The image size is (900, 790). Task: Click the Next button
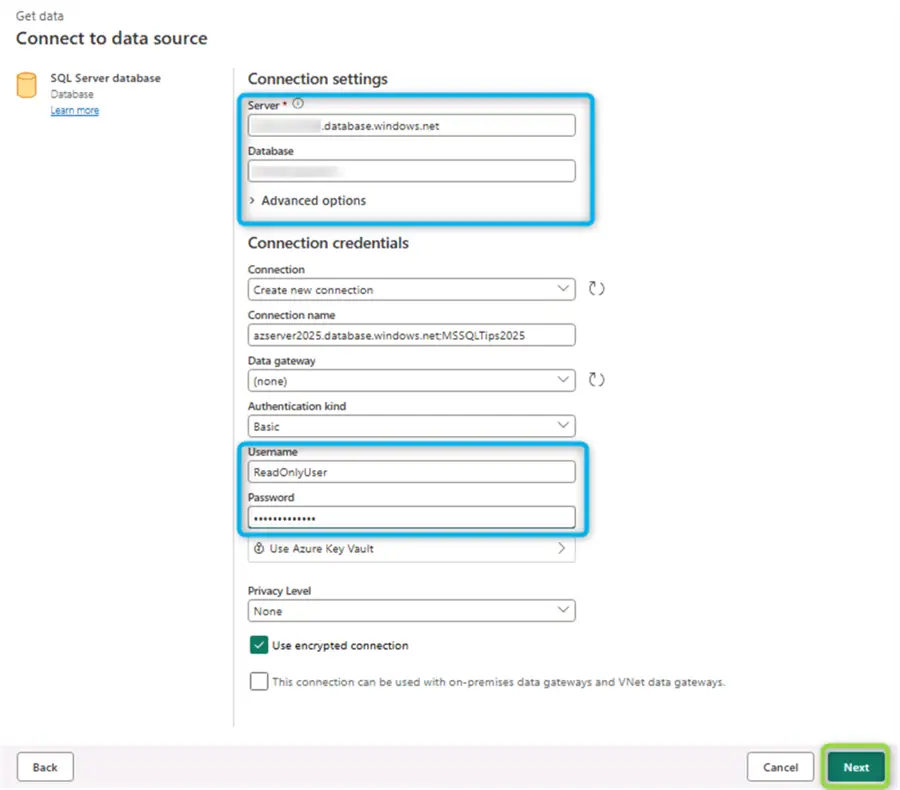point(856,767)
